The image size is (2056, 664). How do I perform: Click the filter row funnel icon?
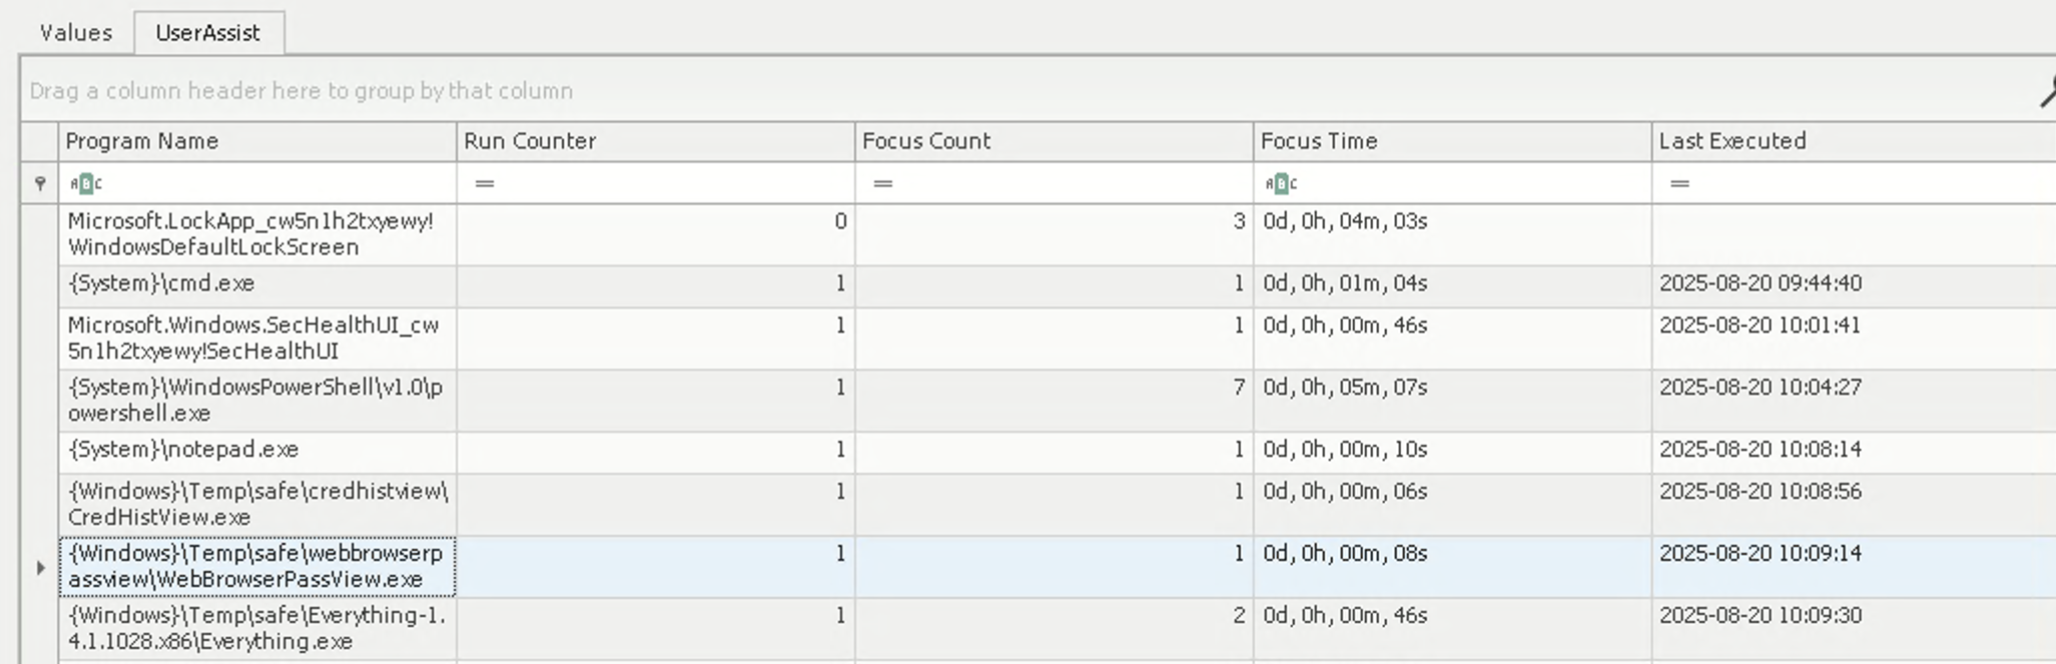[x=40, y=183]
